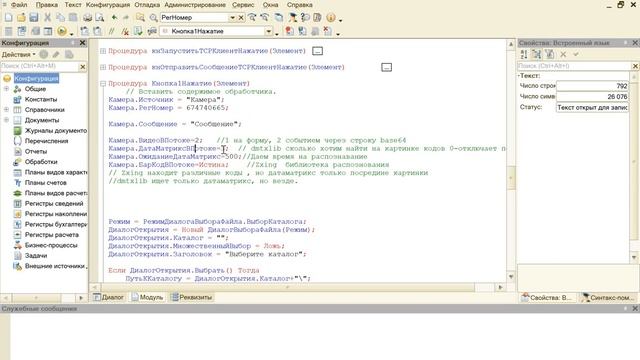
Task: Click the orange About info icon
Action: pyautogui.click(x=331, y=18)
